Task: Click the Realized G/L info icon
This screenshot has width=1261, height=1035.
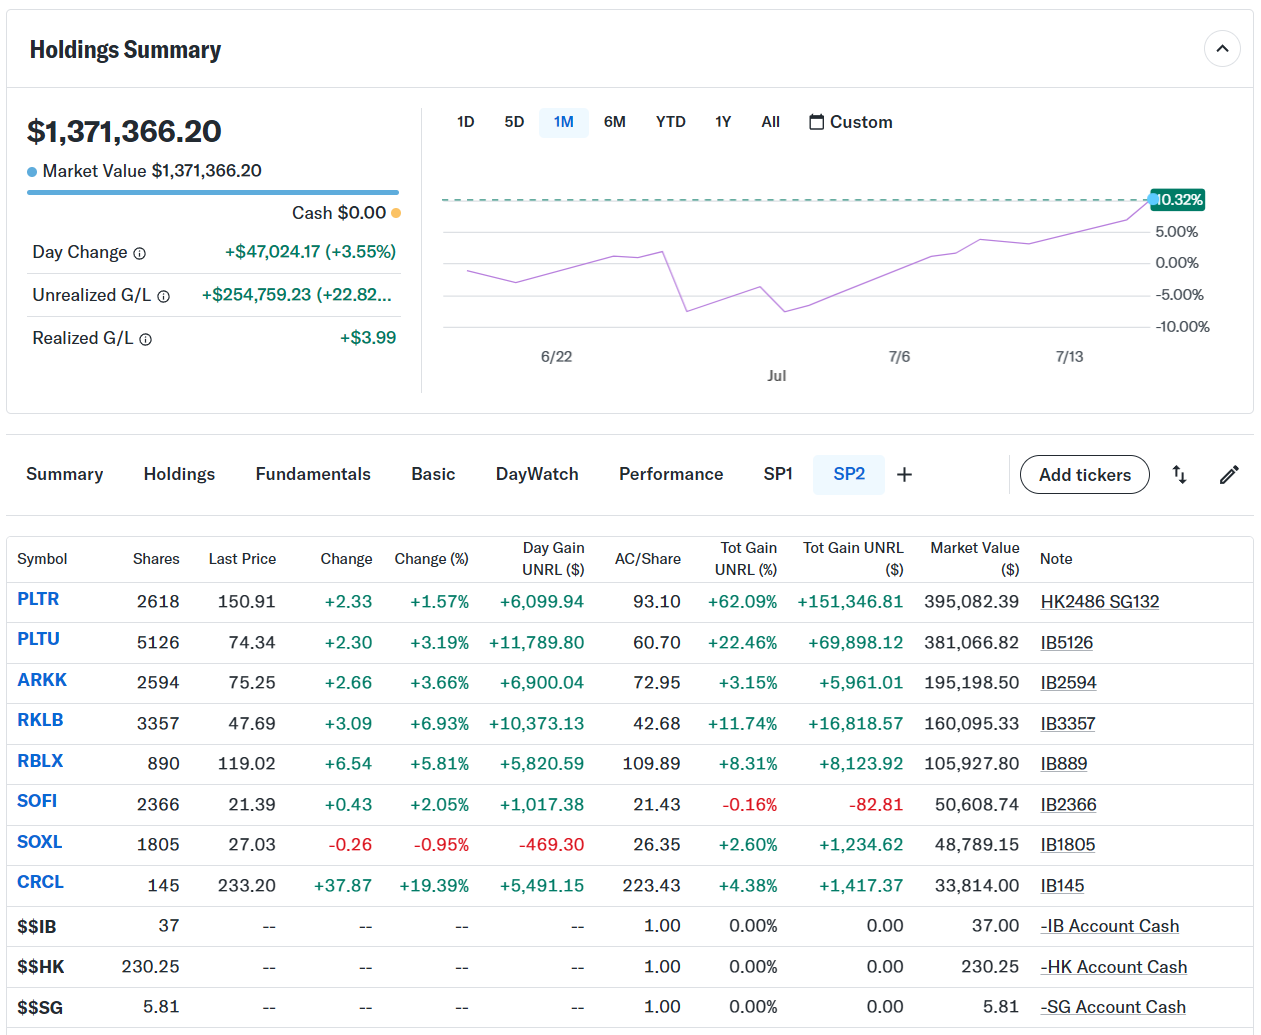Action: (x=146, y=340)
